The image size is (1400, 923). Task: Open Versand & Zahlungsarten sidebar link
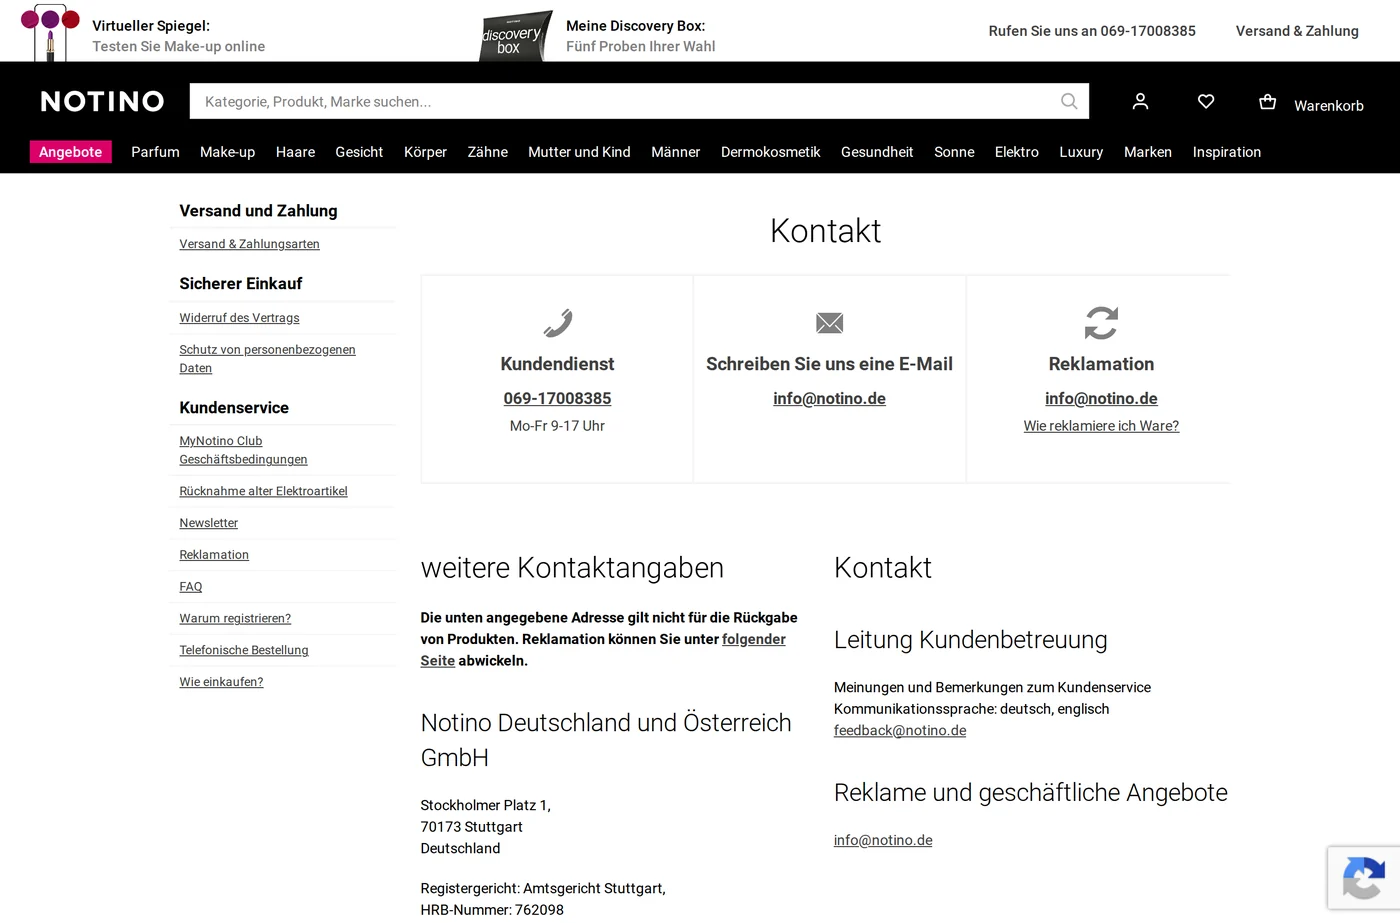tap(249, 244)
